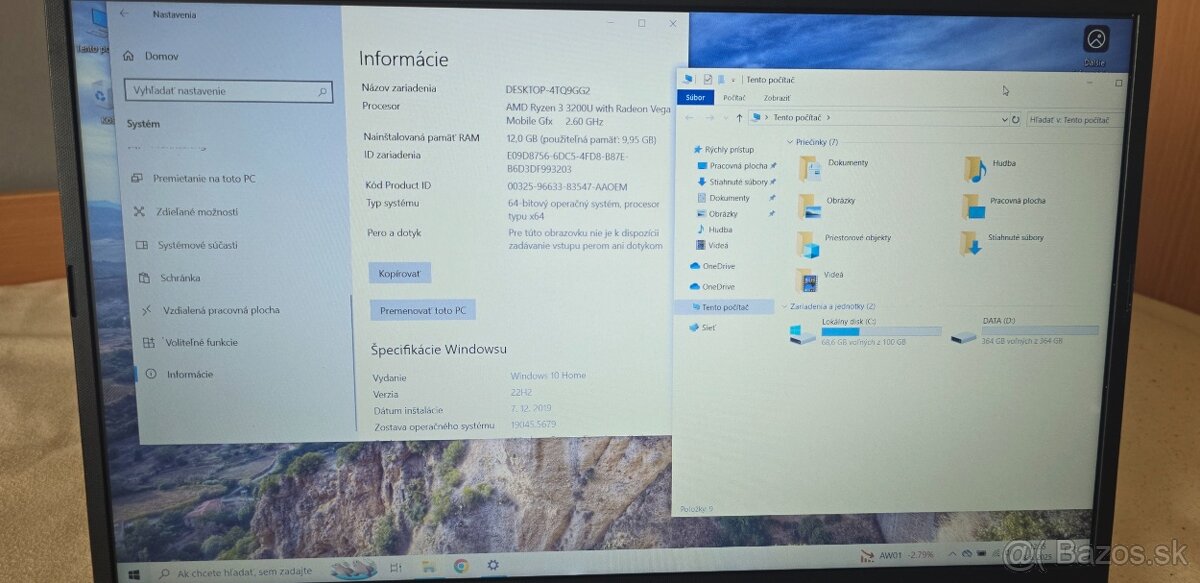
Task: Open address bar history dropdown
Action: 1004,119
